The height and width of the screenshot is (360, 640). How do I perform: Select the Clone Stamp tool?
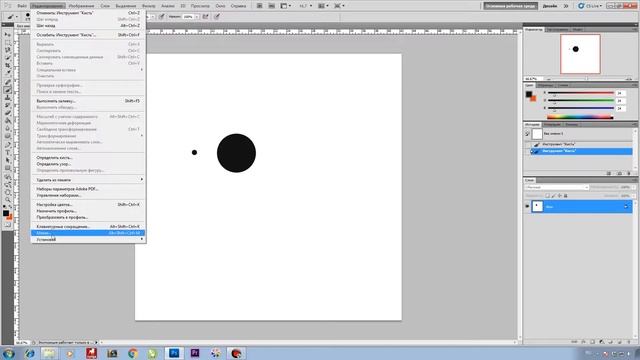pyautogui.click(x=8, y=98)
